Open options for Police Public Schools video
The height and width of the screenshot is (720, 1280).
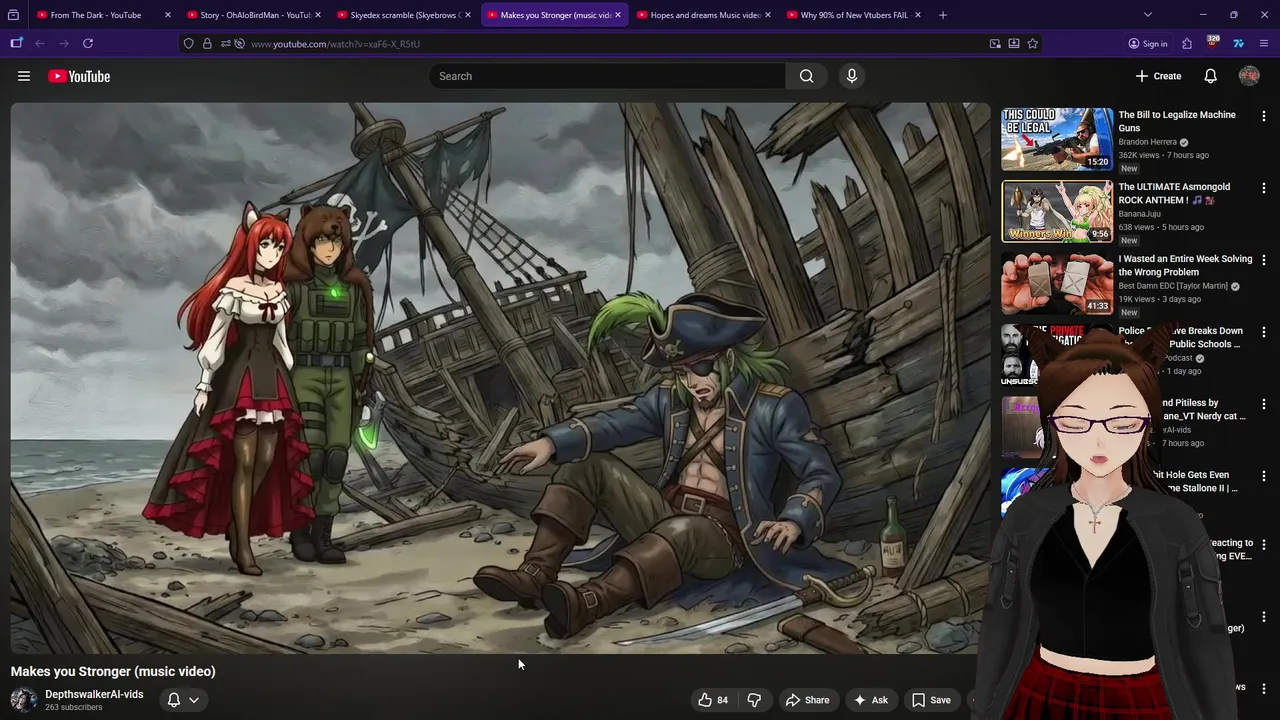[x=1264, y=332]
